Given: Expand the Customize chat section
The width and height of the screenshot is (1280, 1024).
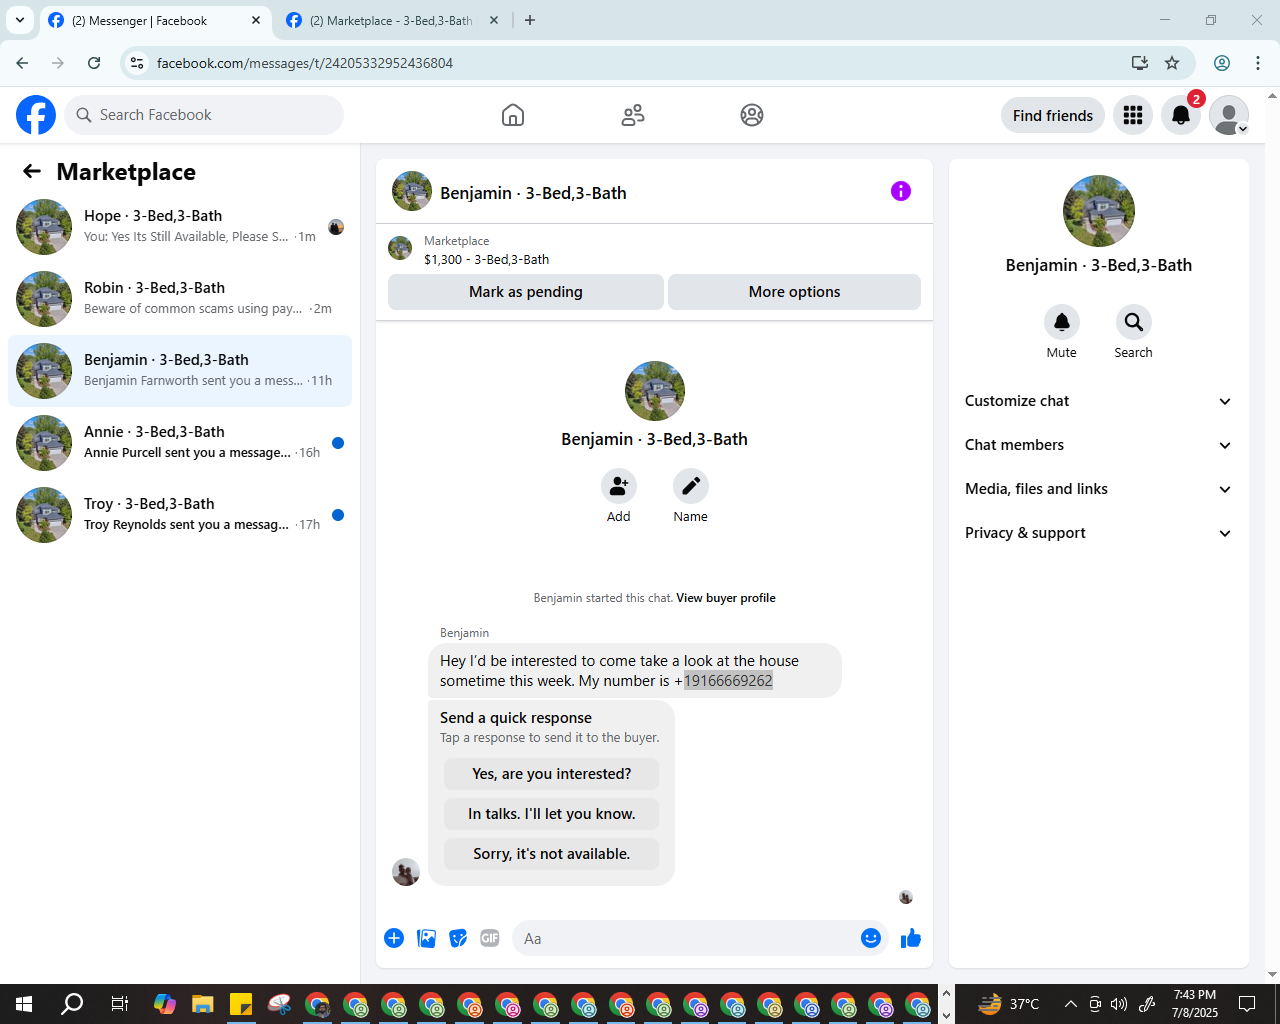Looking at the screenshot, I should tap(1099, 401).
